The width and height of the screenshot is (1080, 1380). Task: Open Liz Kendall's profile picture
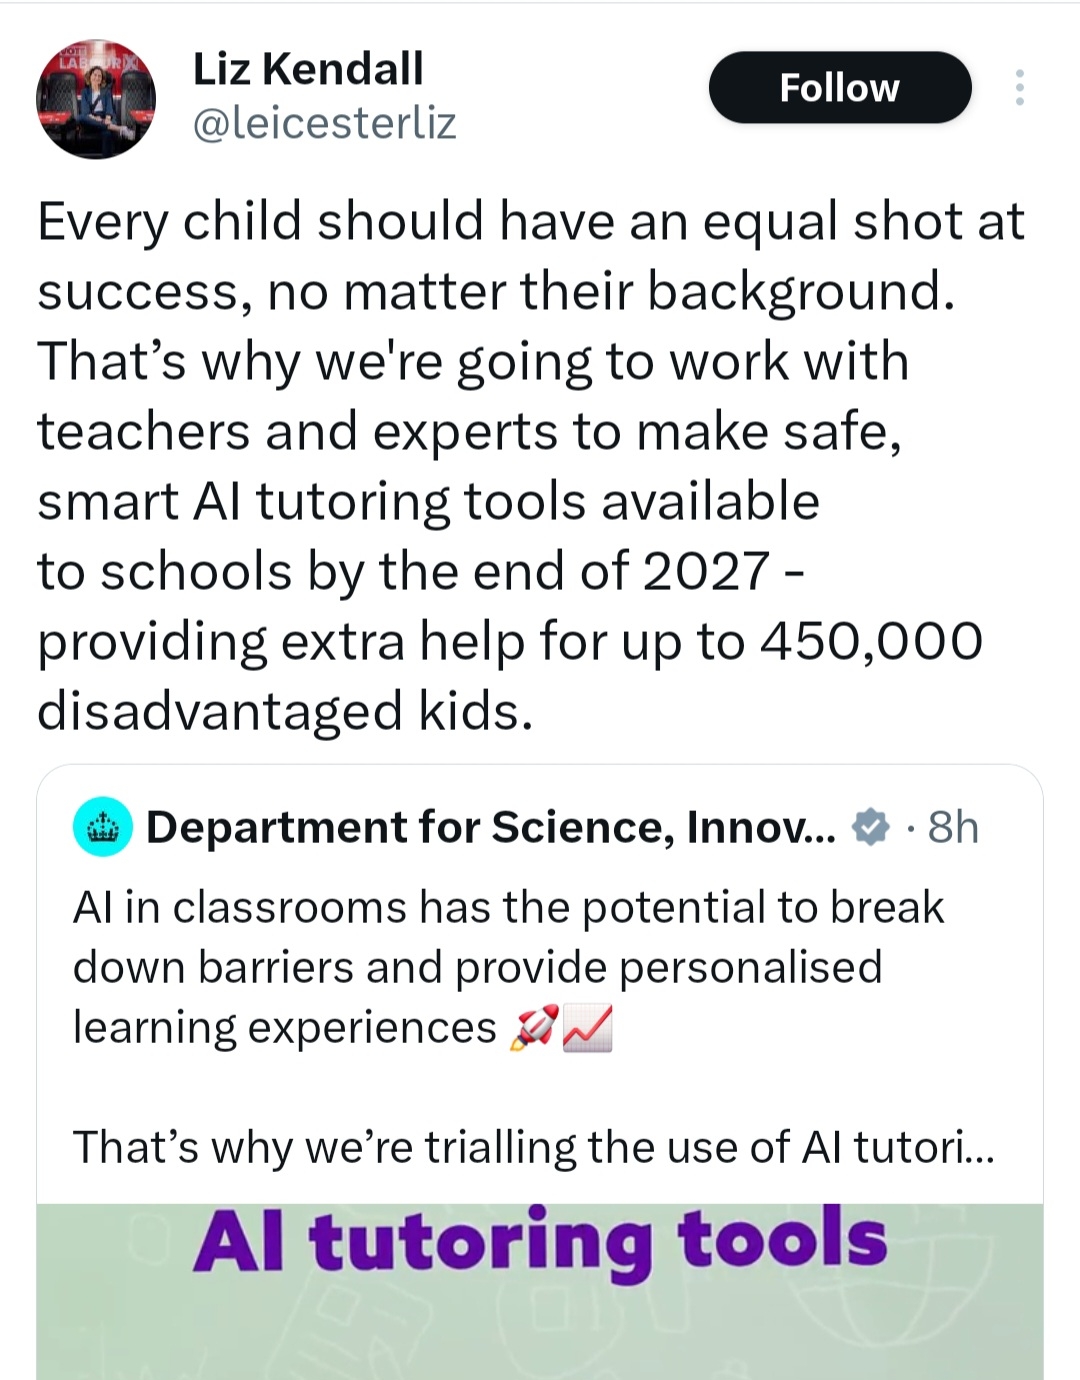pos(95,99)
